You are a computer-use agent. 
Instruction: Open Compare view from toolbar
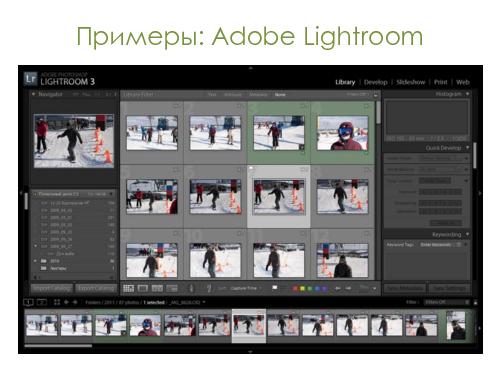(157, 288)
